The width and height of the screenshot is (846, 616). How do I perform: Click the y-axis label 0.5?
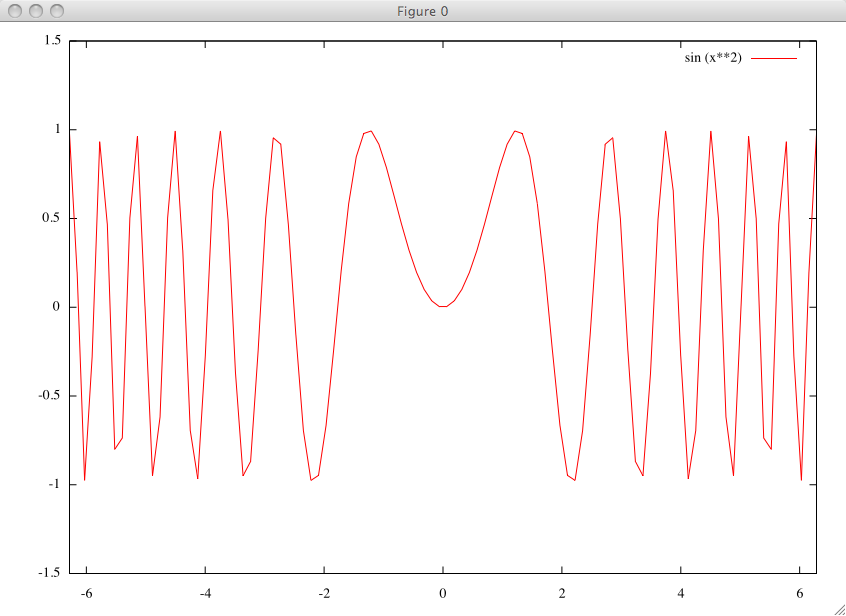click(53, 218)
